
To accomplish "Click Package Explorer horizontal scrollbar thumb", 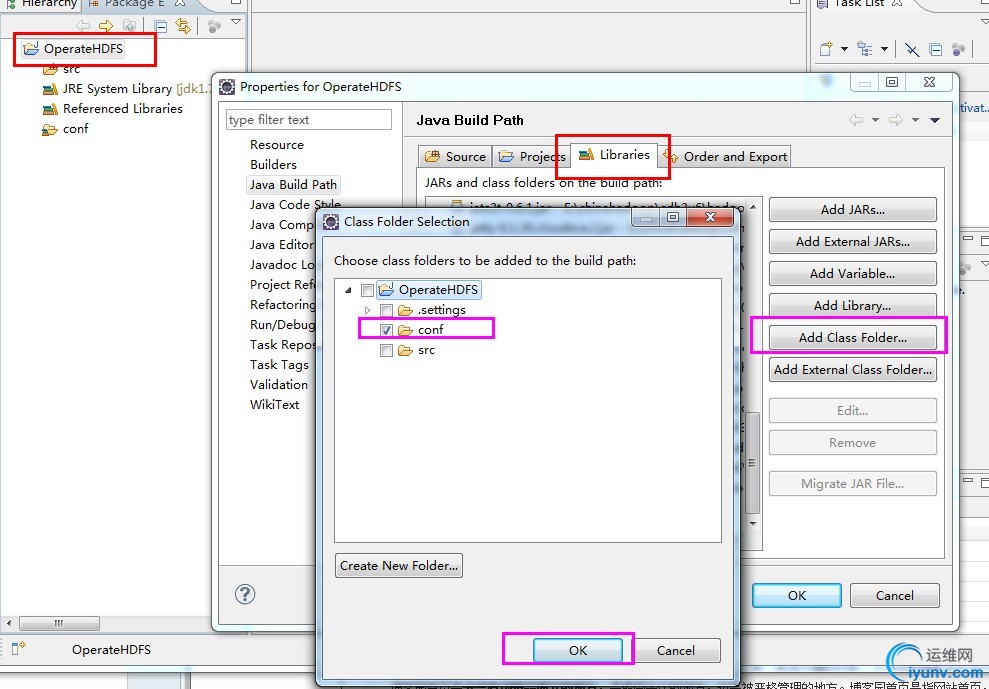I will pyautogui.click(x=59, y=623).
